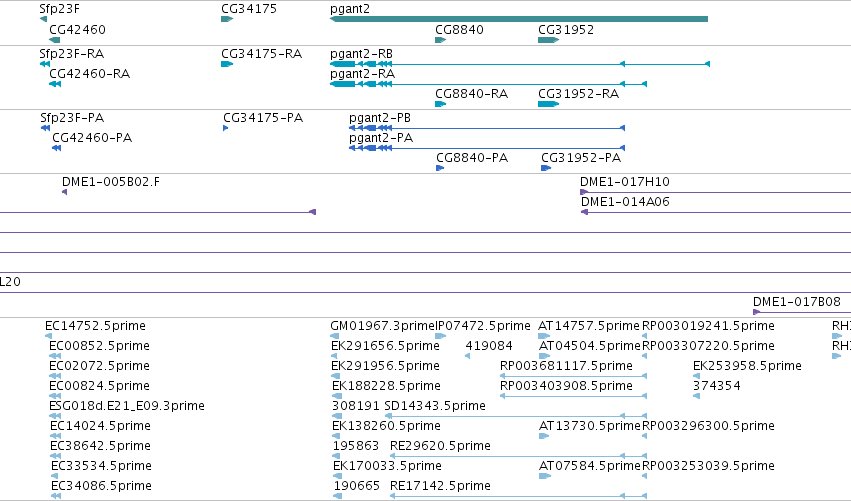851x501 pixels.
Task: Select the pgant2-RA transcript
Action: (x=488, y=84)
